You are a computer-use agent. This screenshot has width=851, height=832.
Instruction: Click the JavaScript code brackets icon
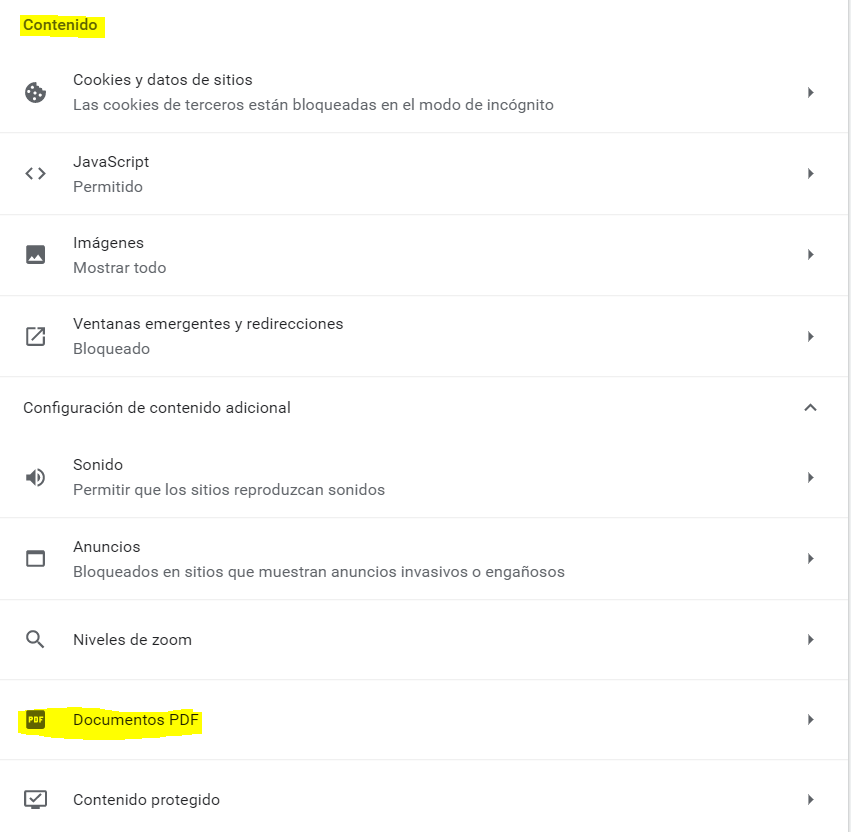point(36,174)
